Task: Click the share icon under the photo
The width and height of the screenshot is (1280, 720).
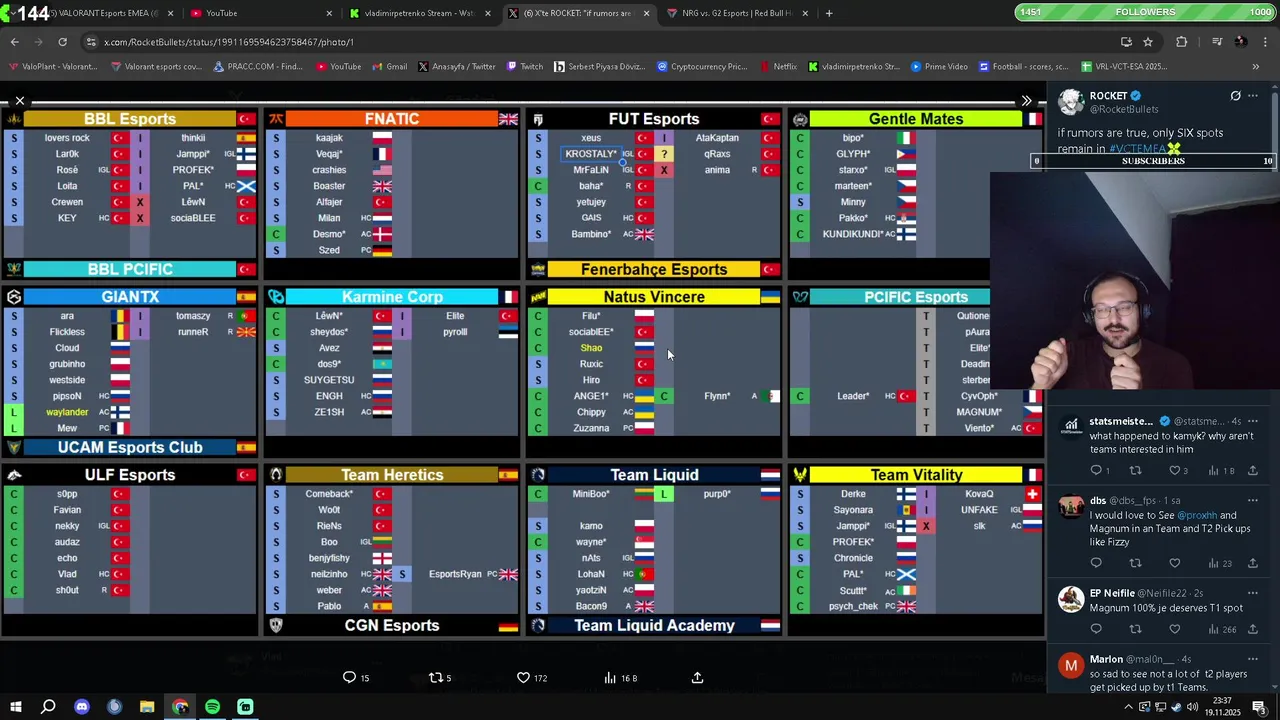Action: 697,677
